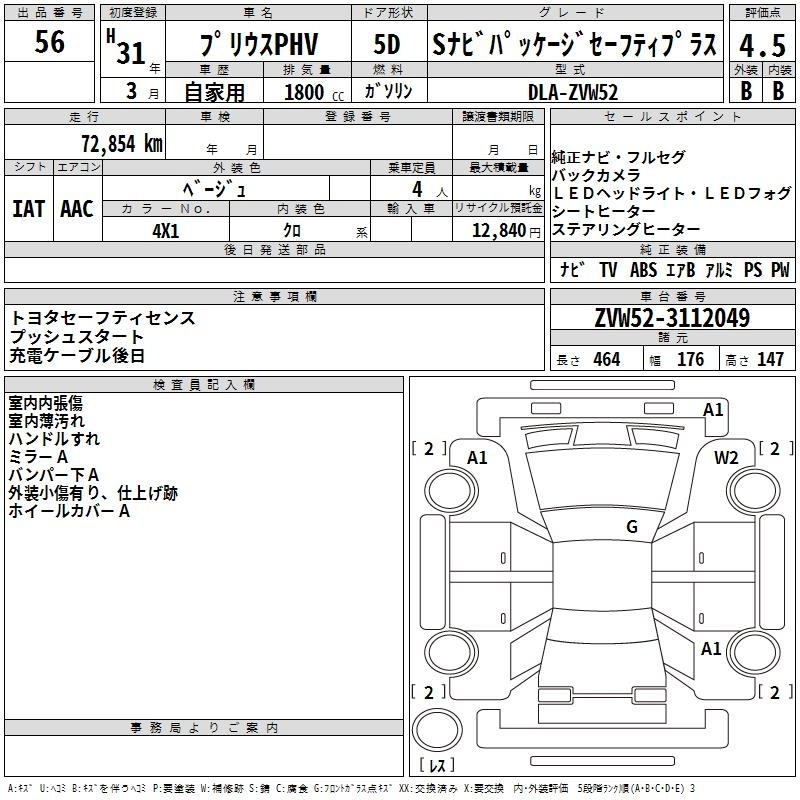
Task: Click the PW equipment entry
Action: click(780, 270)
